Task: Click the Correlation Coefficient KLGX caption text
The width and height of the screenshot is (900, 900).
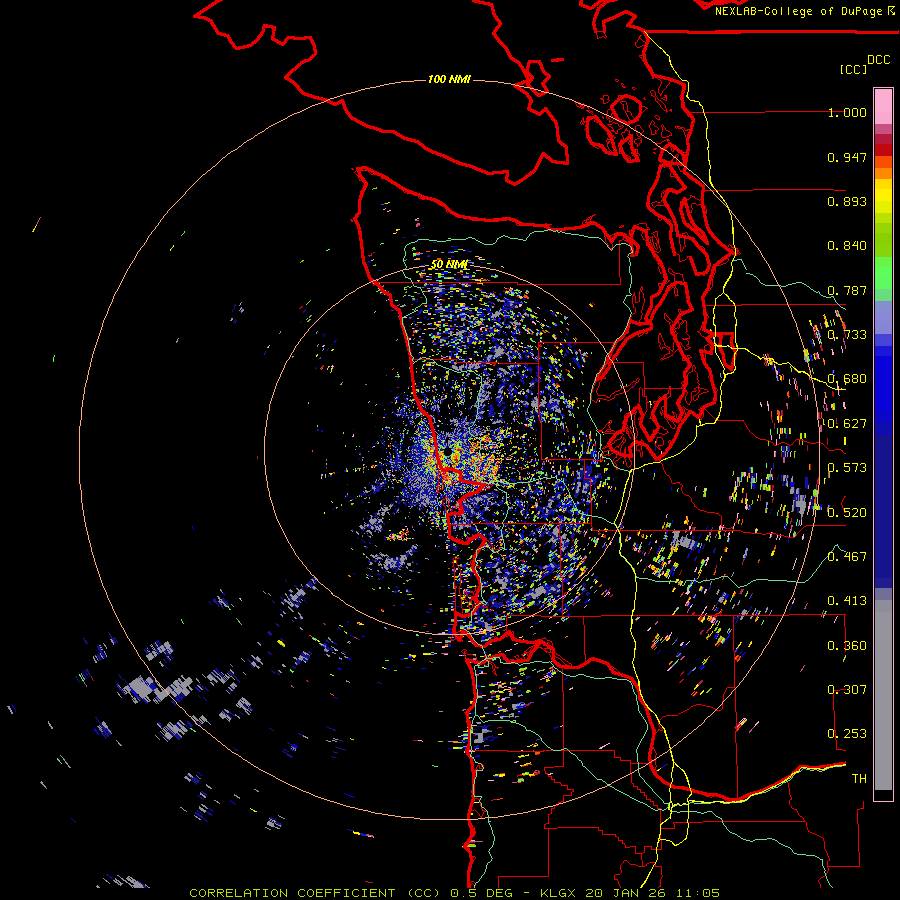Action: click(x=454, y=893)
